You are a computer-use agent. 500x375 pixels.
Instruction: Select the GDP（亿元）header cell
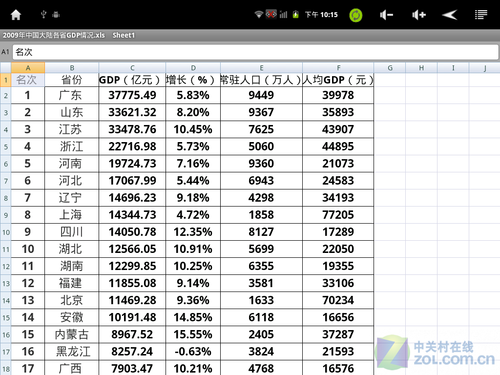[x=132, y=80]
